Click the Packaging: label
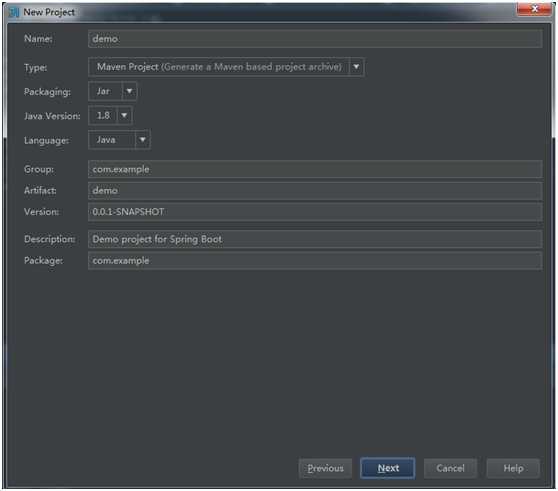Image resolution: width=558 pixels, height=491 pixels. pyautogui.click(x=47, y=92)
